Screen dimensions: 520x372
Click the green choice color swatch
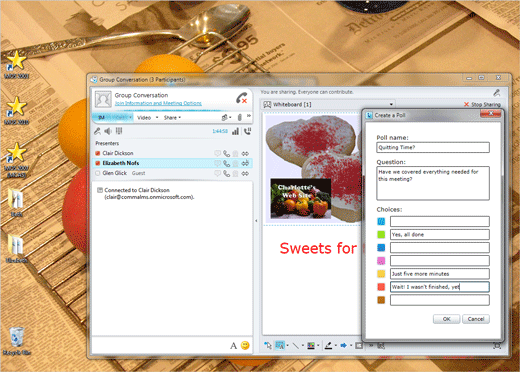[x=381, y=235]
